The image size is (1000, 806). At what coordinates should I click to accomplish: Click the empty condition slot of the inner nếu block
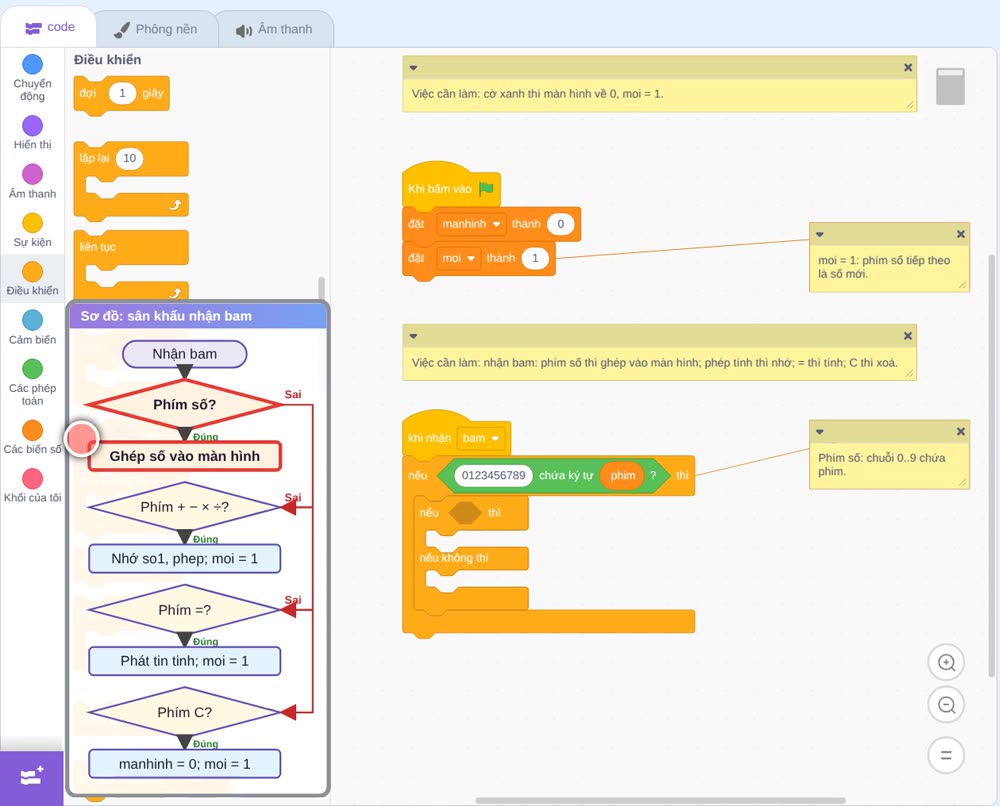coord(465,513)
